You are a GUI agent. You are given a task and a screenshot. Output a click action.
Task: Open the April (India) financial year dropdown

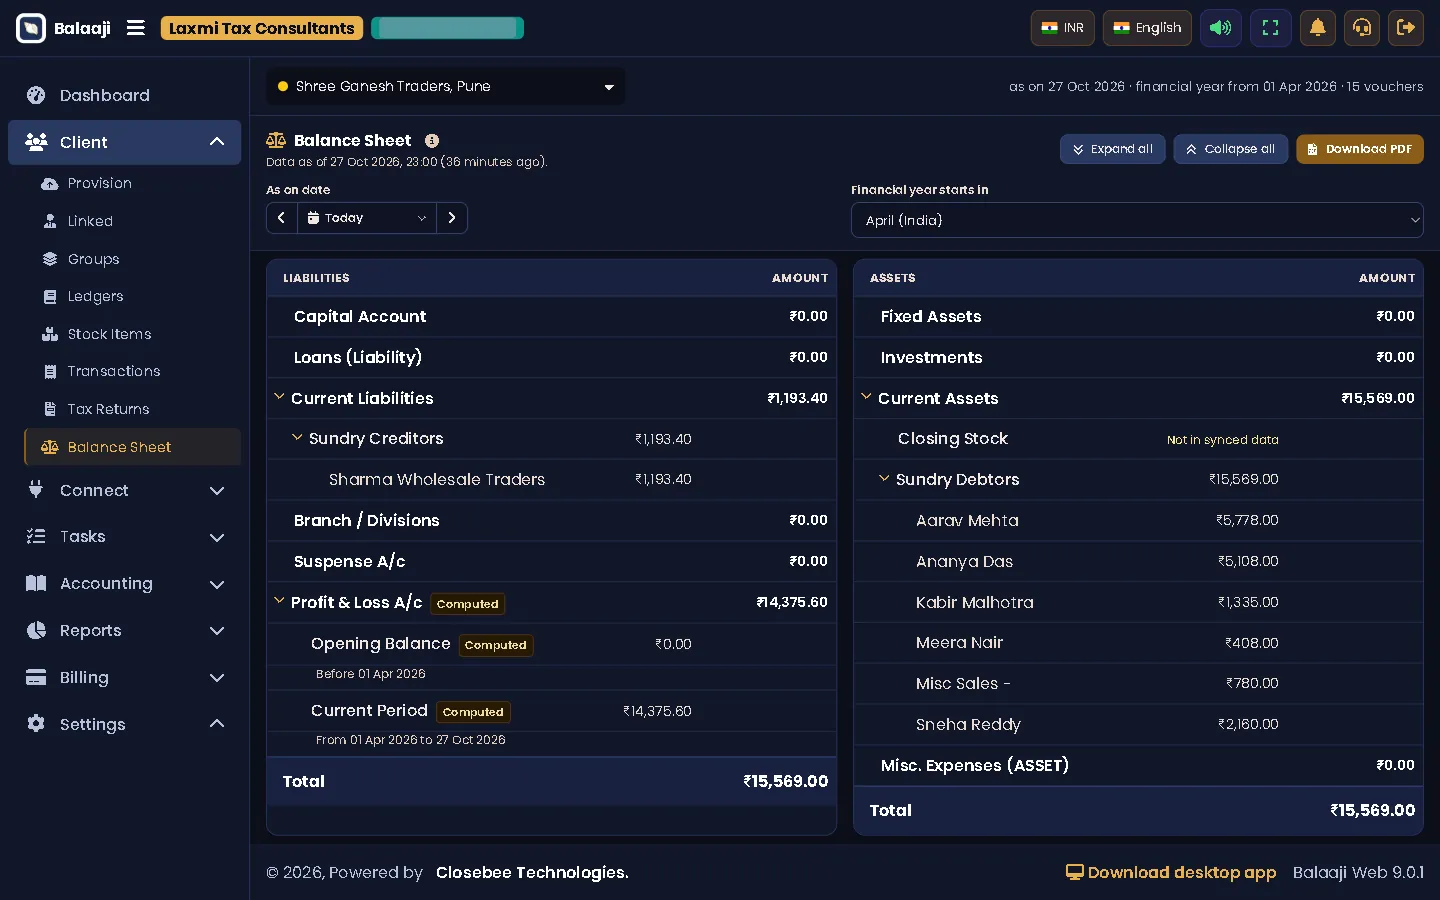(1137, 220)
